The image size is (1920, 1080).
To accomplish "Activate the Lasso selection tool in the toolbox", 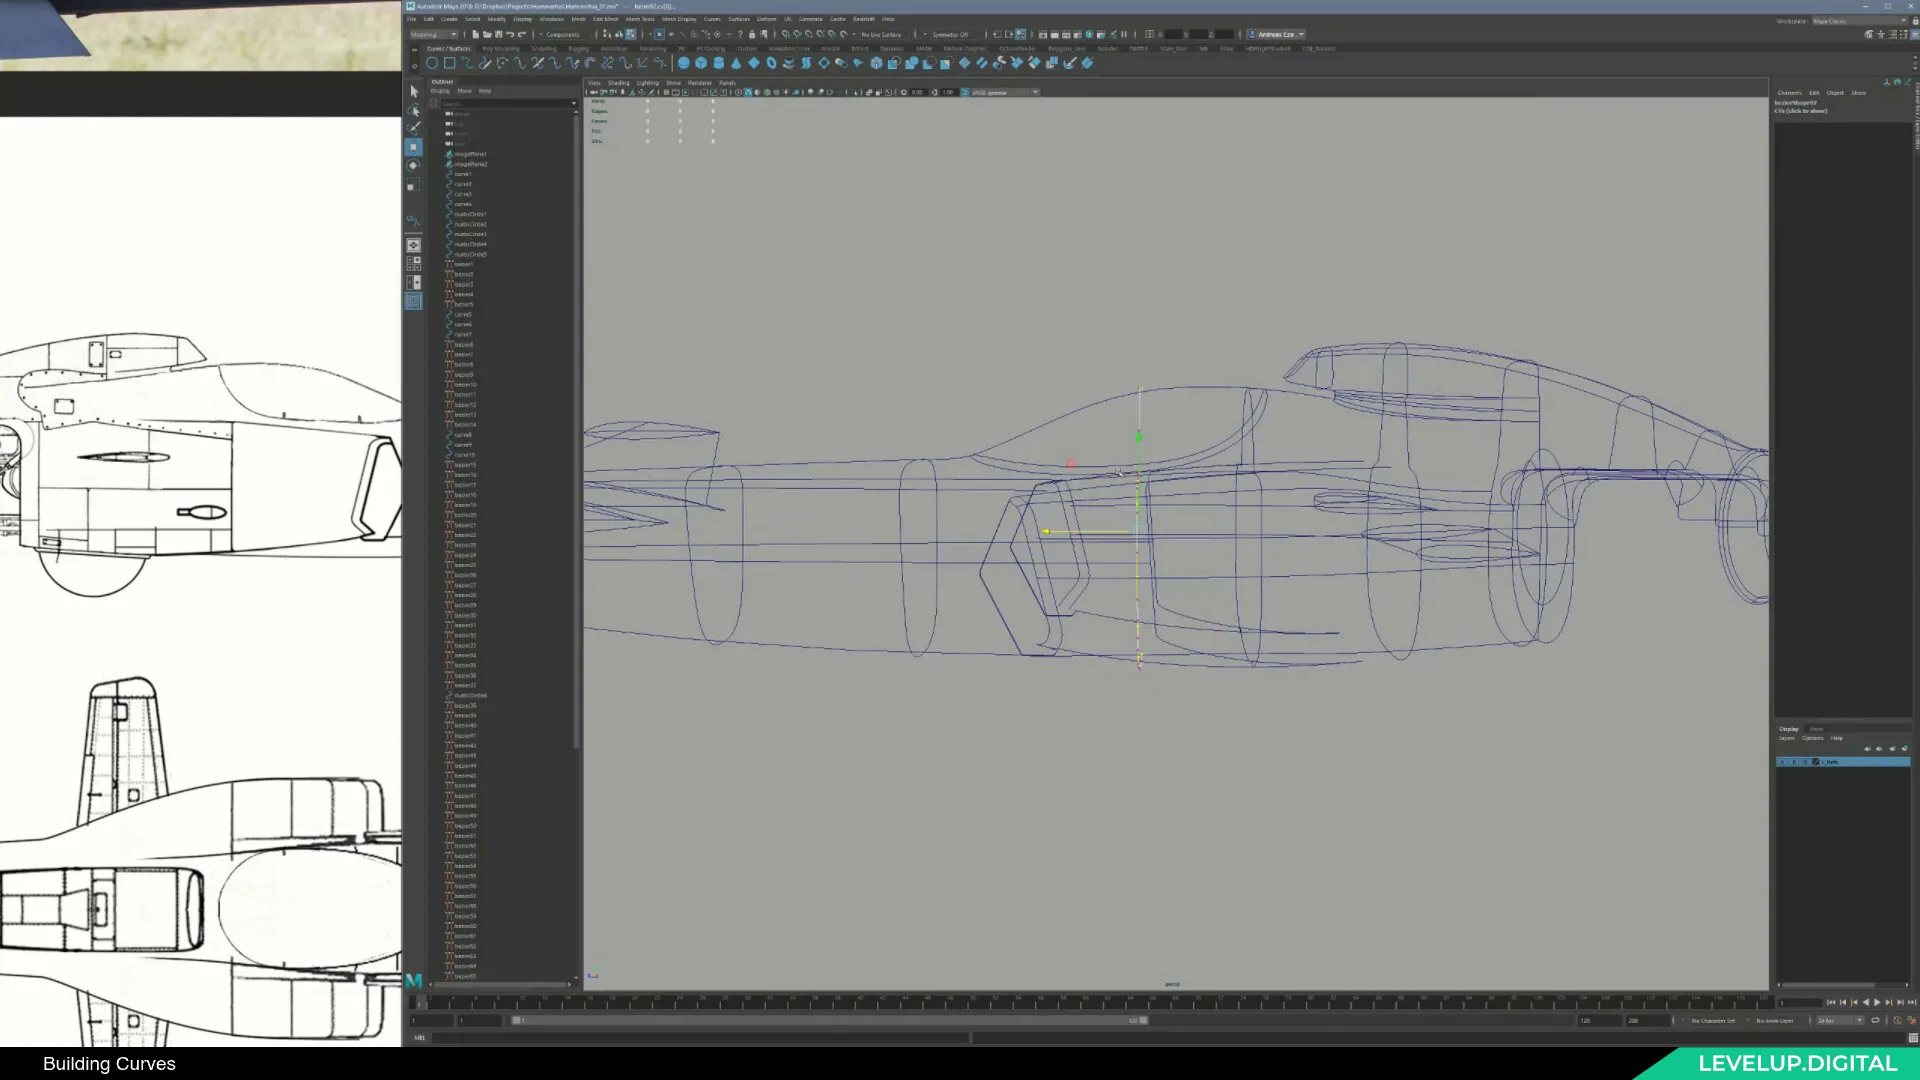I will click(413, 110).
